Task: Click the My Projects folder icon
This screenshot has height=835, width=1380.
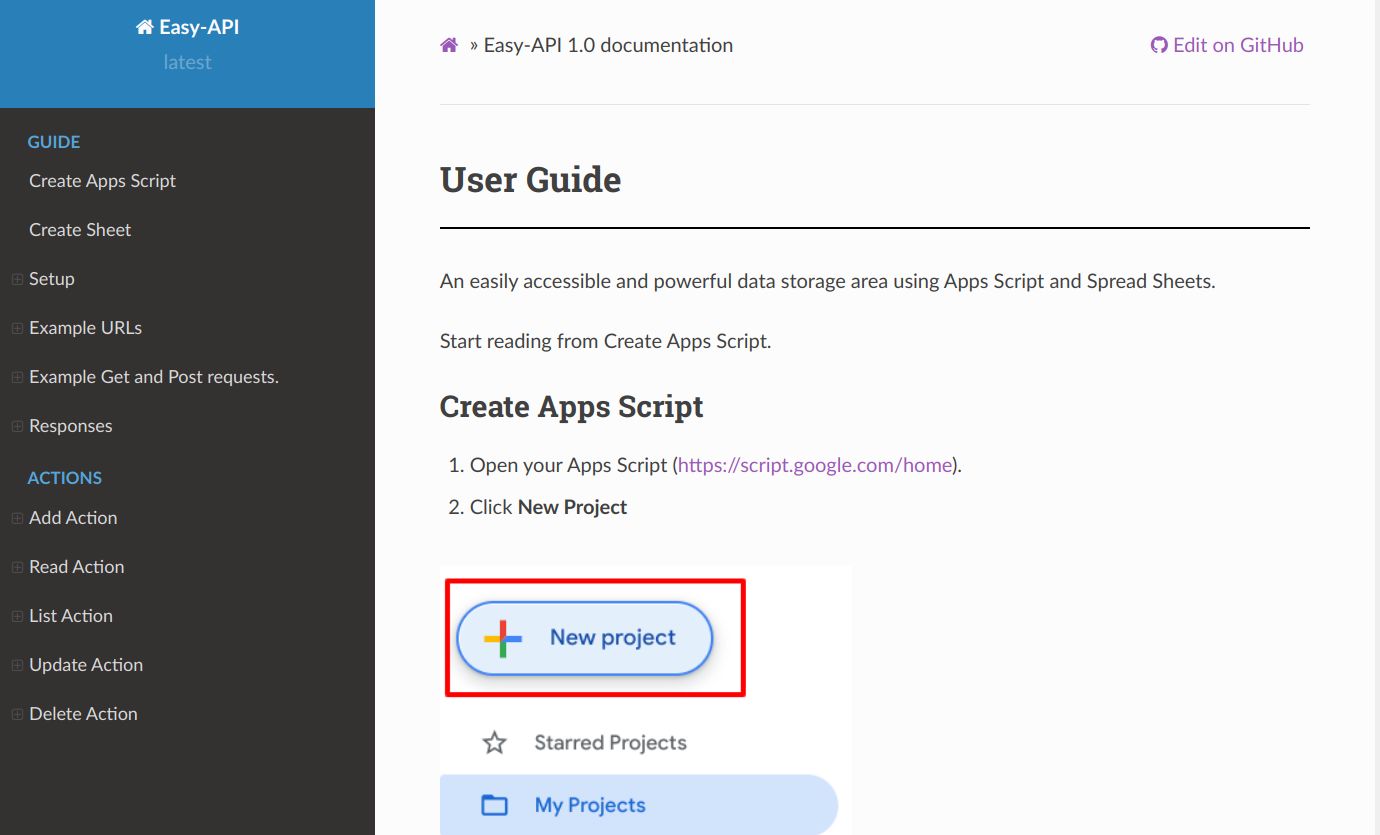Action: pos(494,805)
